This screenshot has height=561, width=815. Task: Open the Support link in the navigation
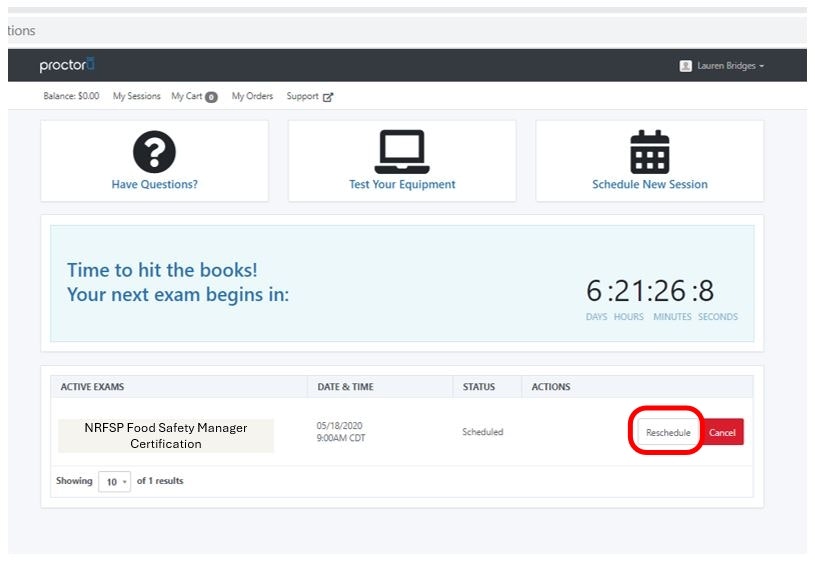(x=302, y=97)
